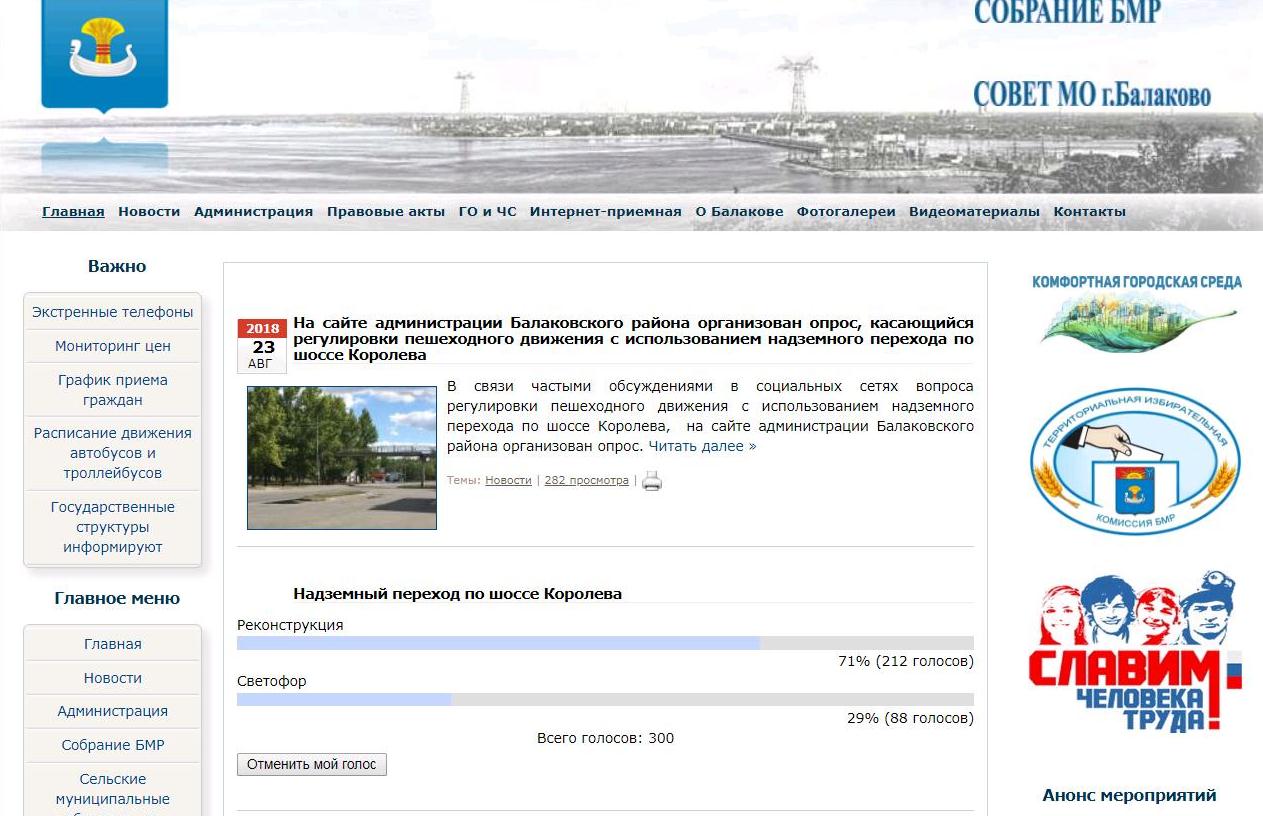
Task: Select Фотогалереи in the top menu
Action: click(846, 212)
